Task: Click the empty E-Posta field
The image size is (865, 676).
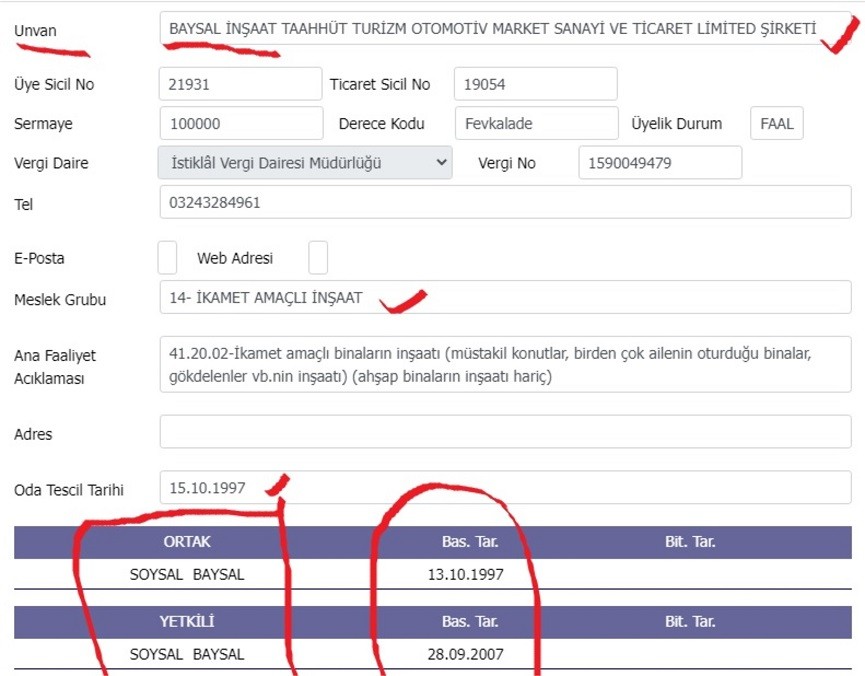Action: (x=167, y=257)
